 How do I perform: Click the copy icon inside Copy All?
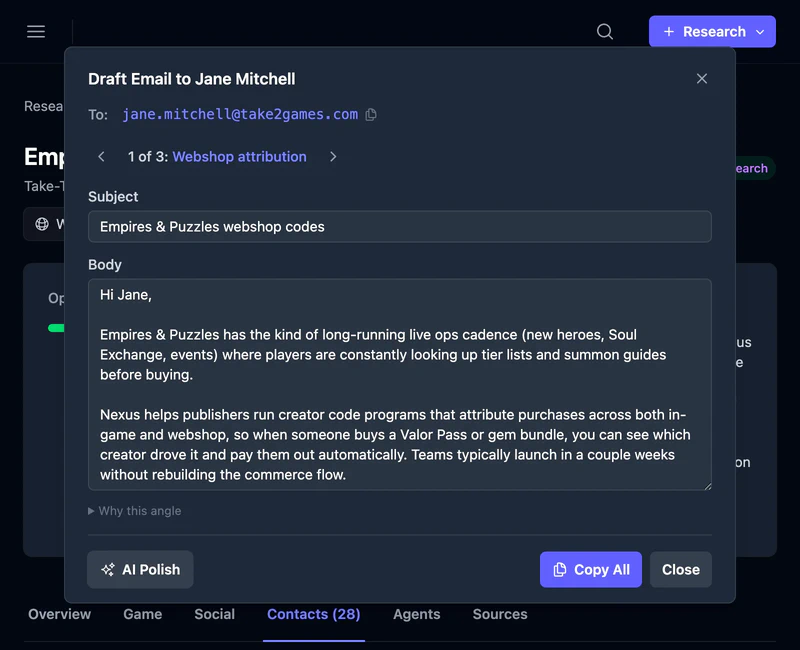click(x=562, y=569)
